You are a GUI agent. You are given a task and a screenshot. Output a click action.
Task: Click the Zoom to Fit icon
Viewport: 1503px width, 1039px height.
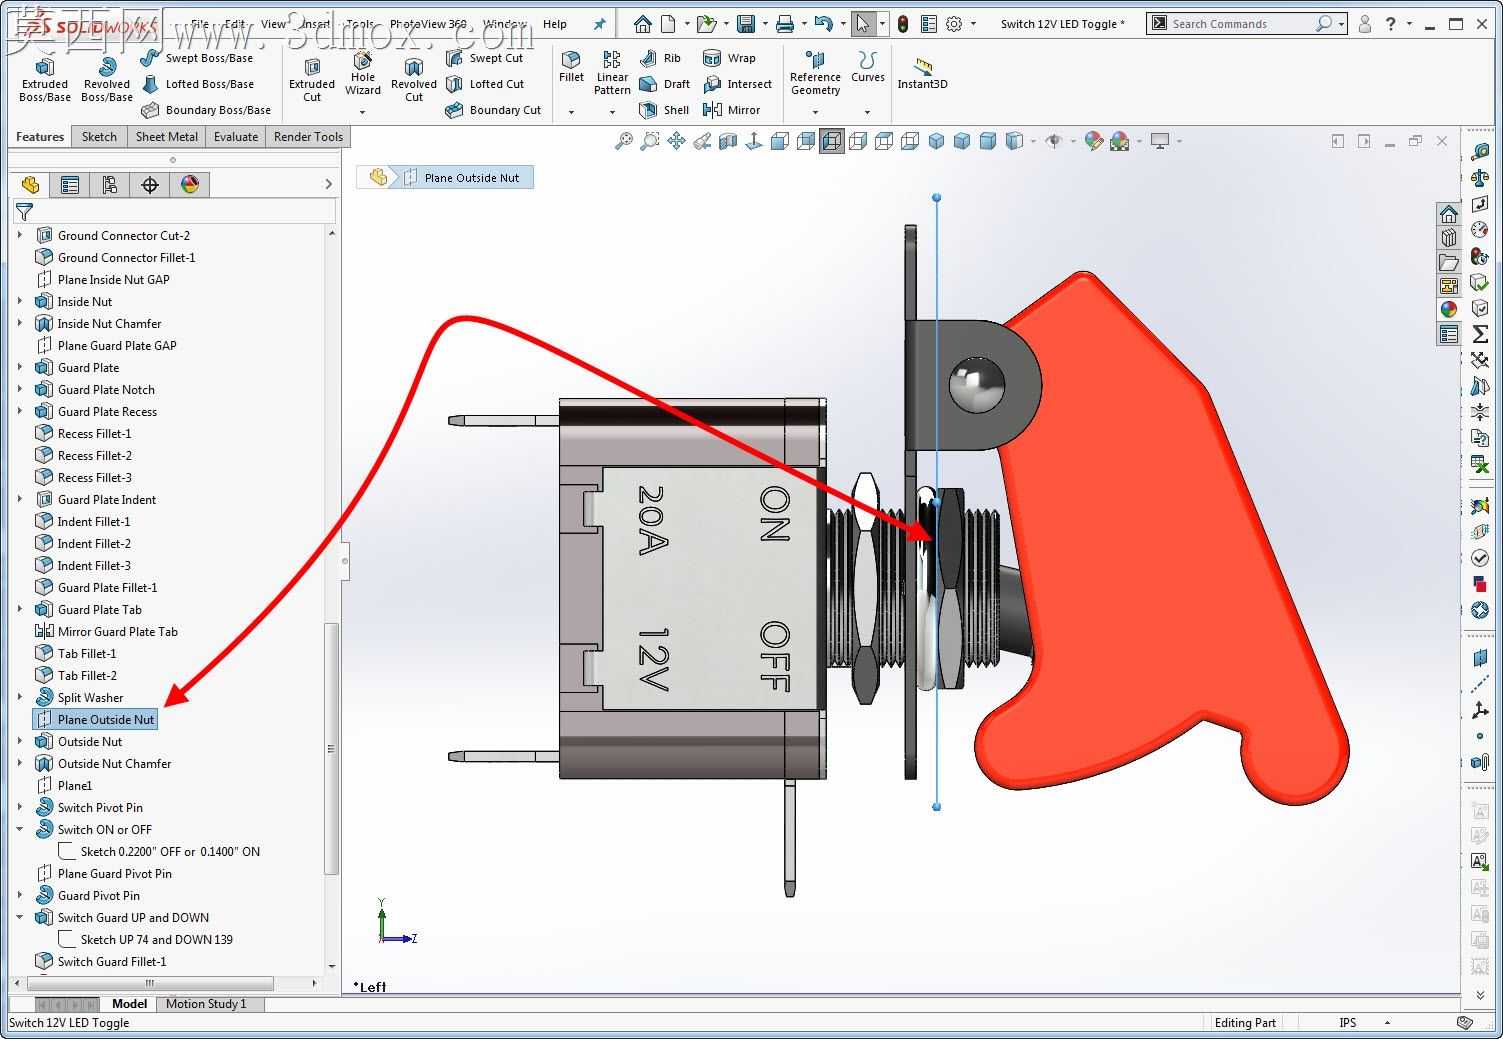click(624, 142)
